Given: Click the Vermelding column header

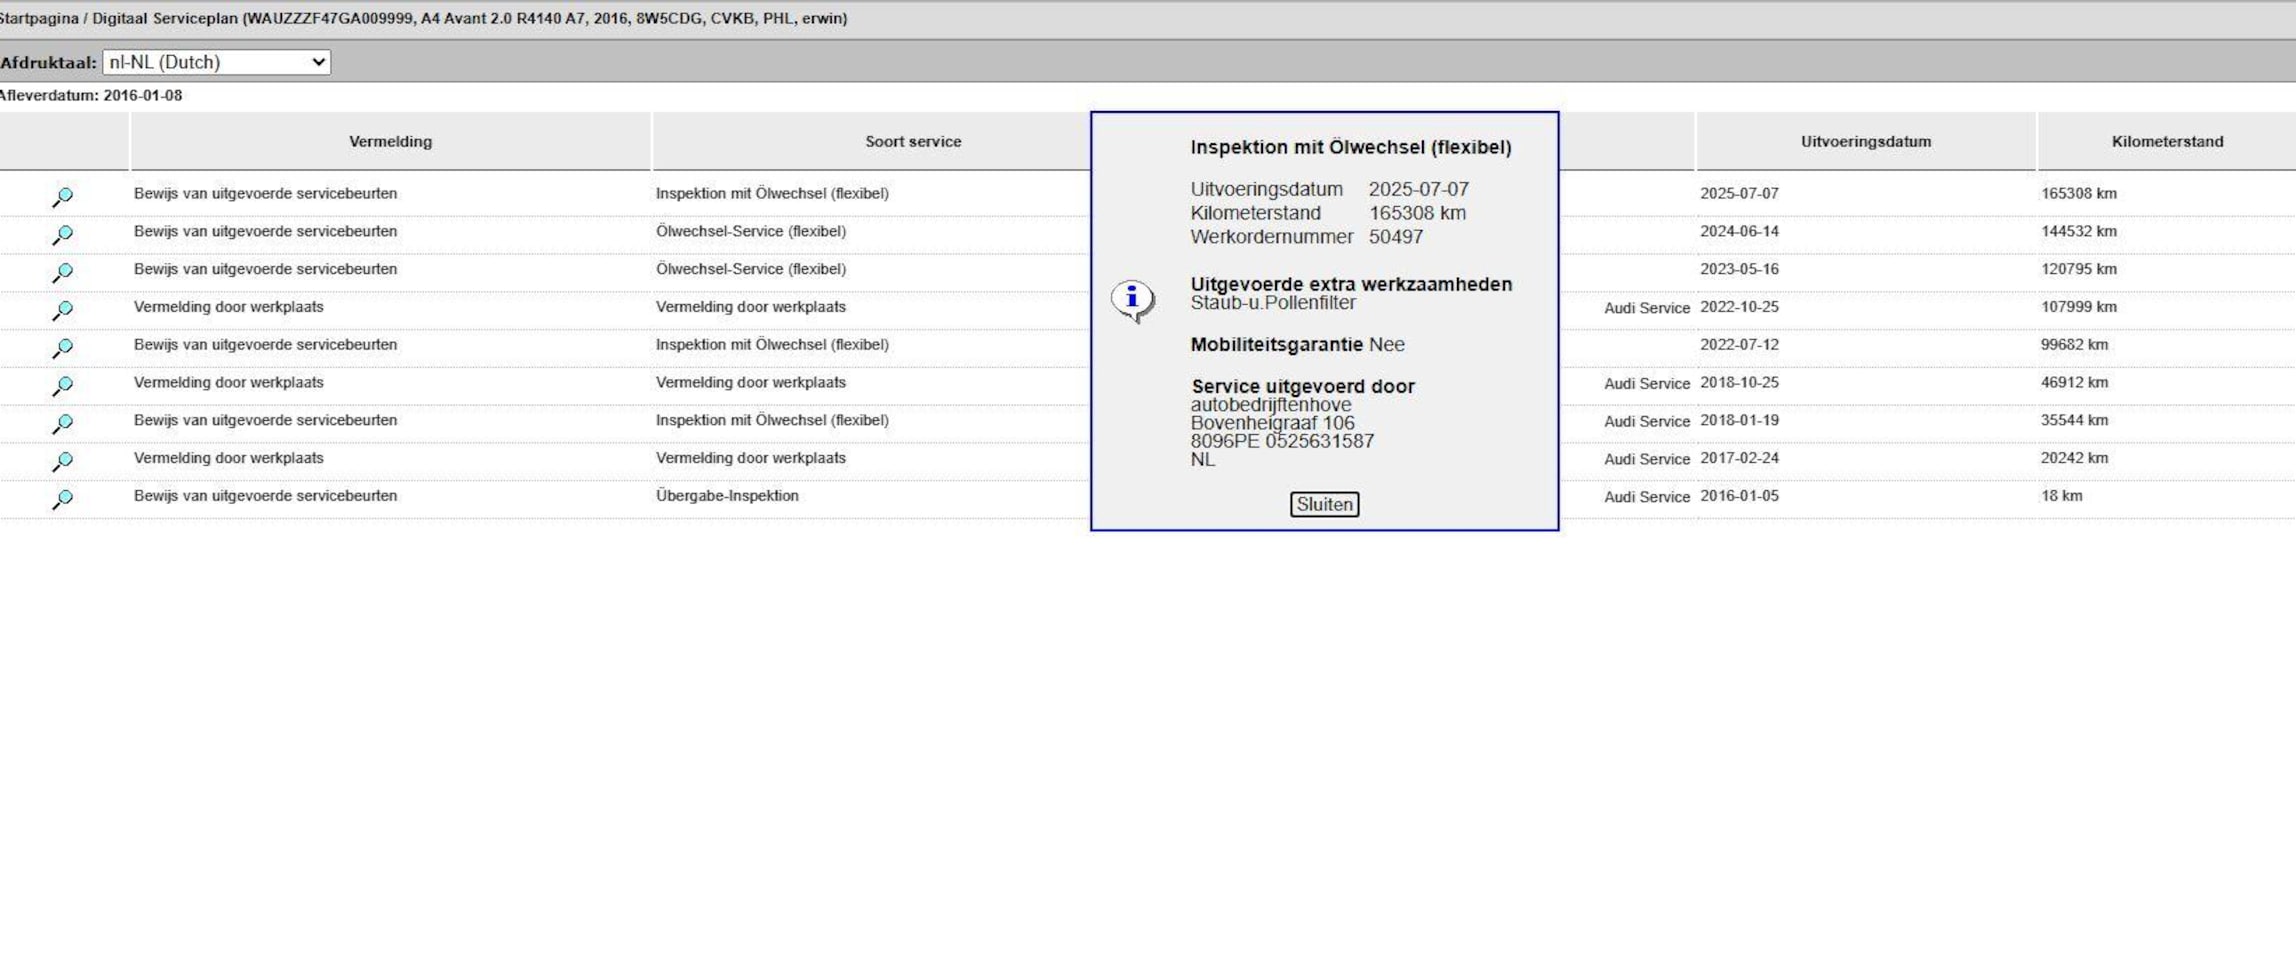Looking at the screenshot, I should tap(390, 142).
